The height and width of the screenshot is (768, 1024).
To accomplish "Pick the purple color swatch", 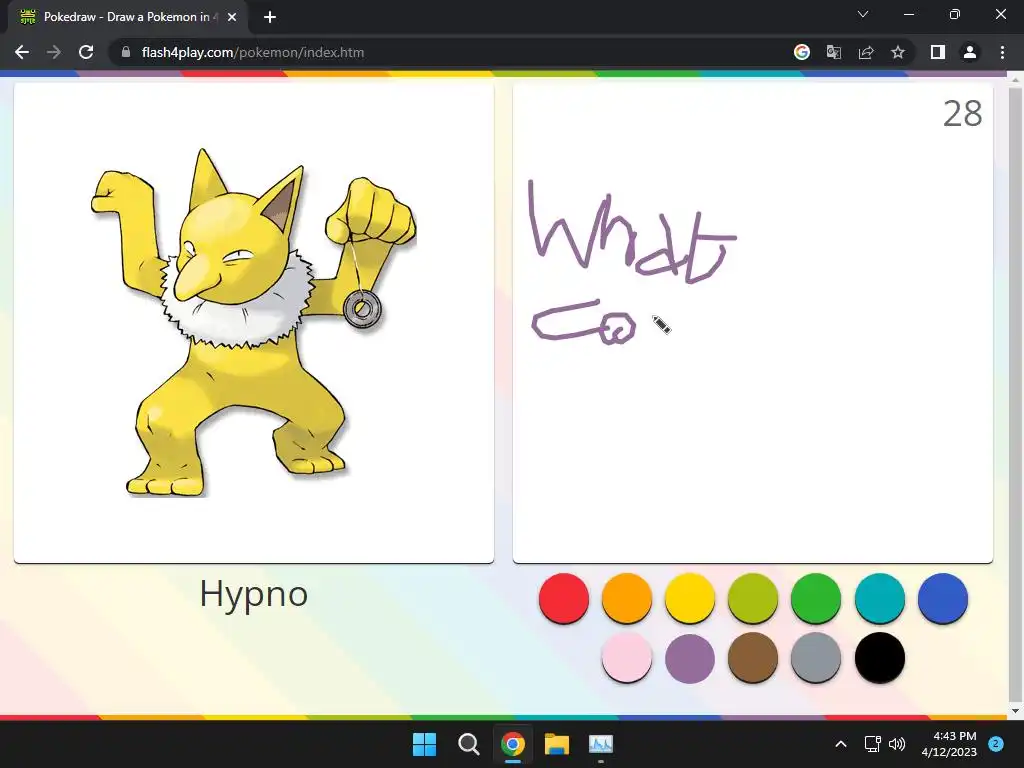I will pyautogui.click(x=690, y=658).
